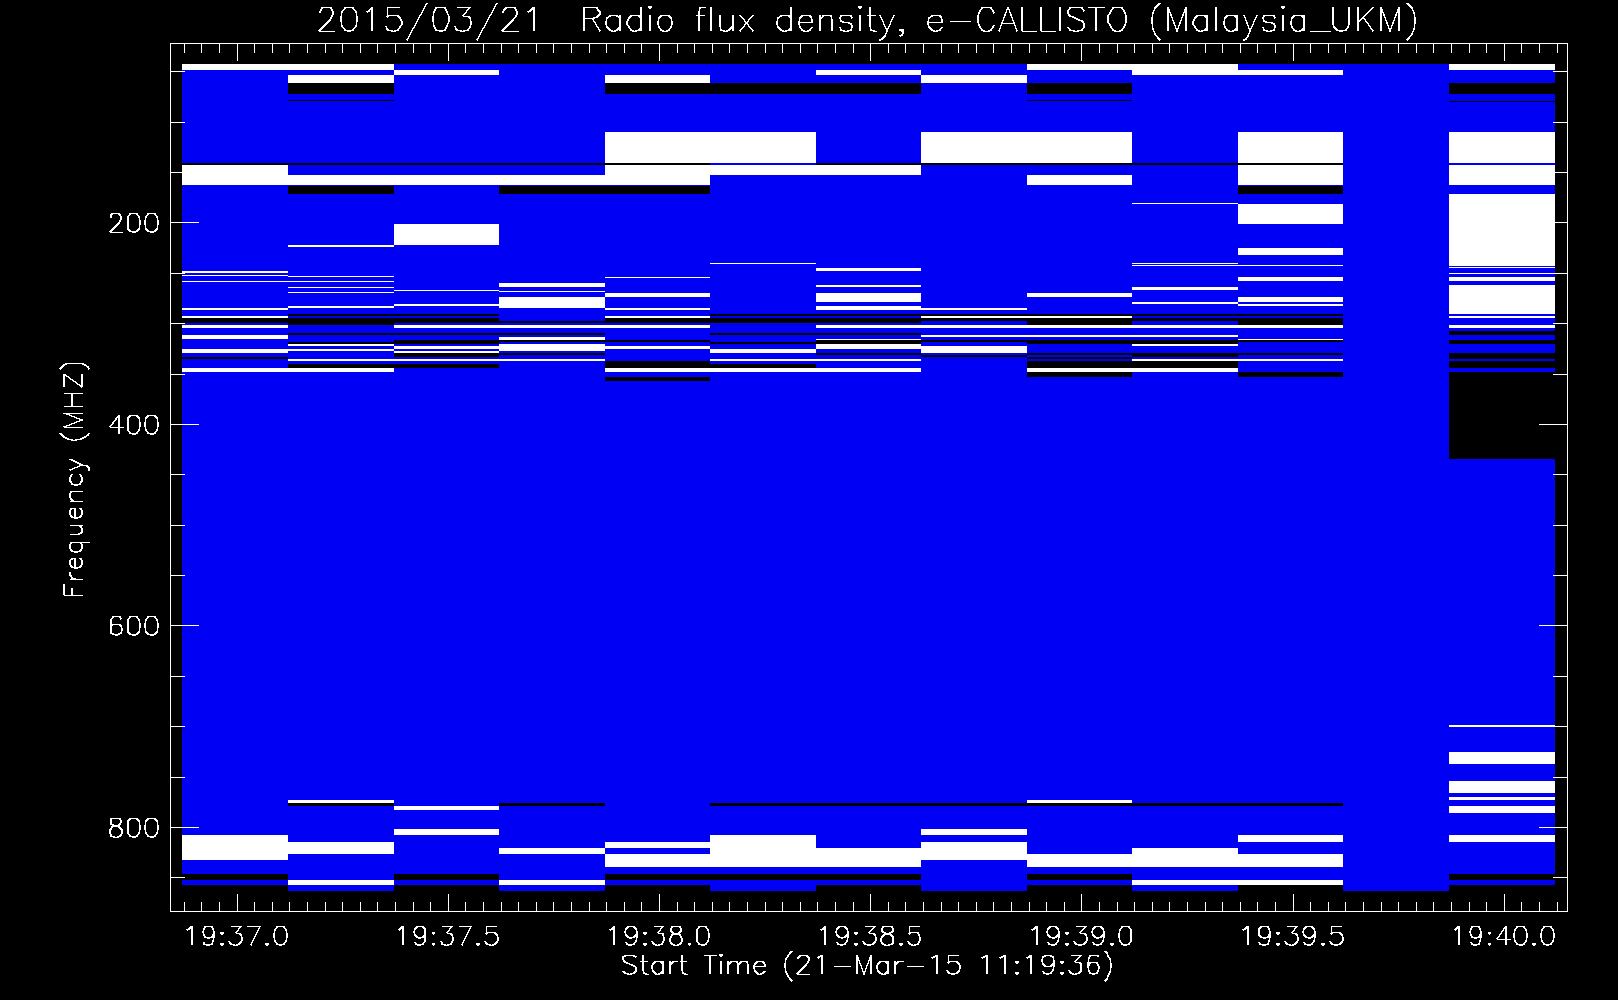Click the 19:39.5 time tick label
The image size is (1618, 1000).
pos(1292,937)
